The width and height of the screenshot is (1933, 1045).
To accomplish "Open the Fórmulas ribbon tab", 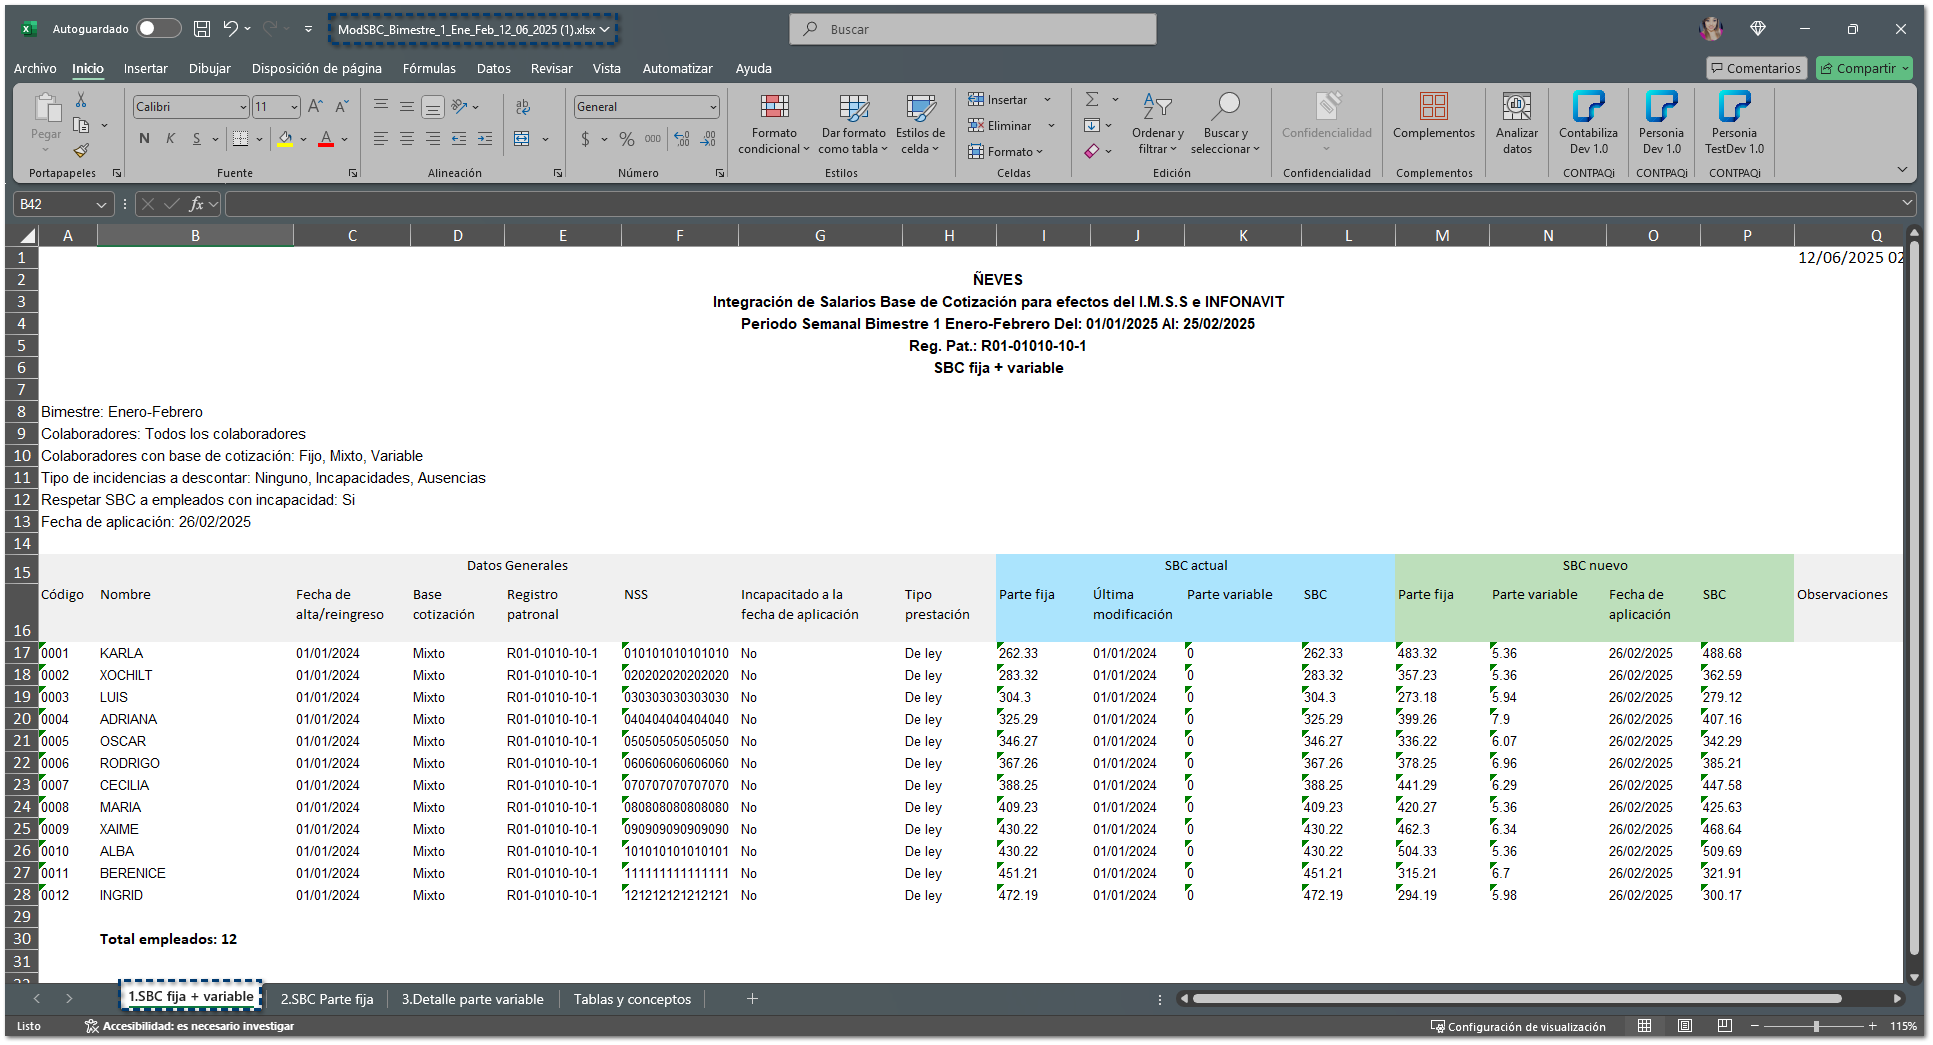I will [x=429, y=69].
